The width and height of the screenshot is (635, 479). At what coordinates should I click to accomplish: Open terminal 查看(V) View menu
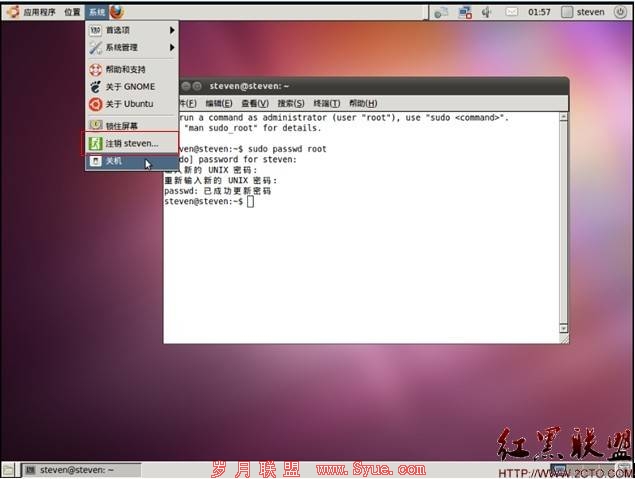tap(255, 104)
